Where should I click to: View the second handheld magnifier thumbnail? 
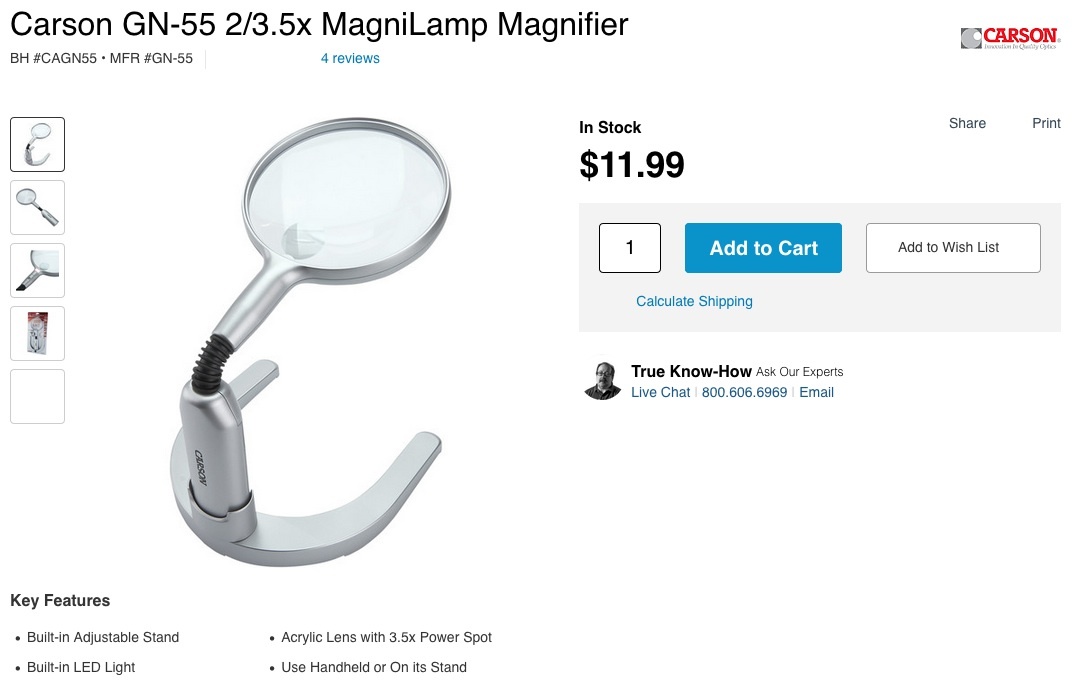click(38, 207)
